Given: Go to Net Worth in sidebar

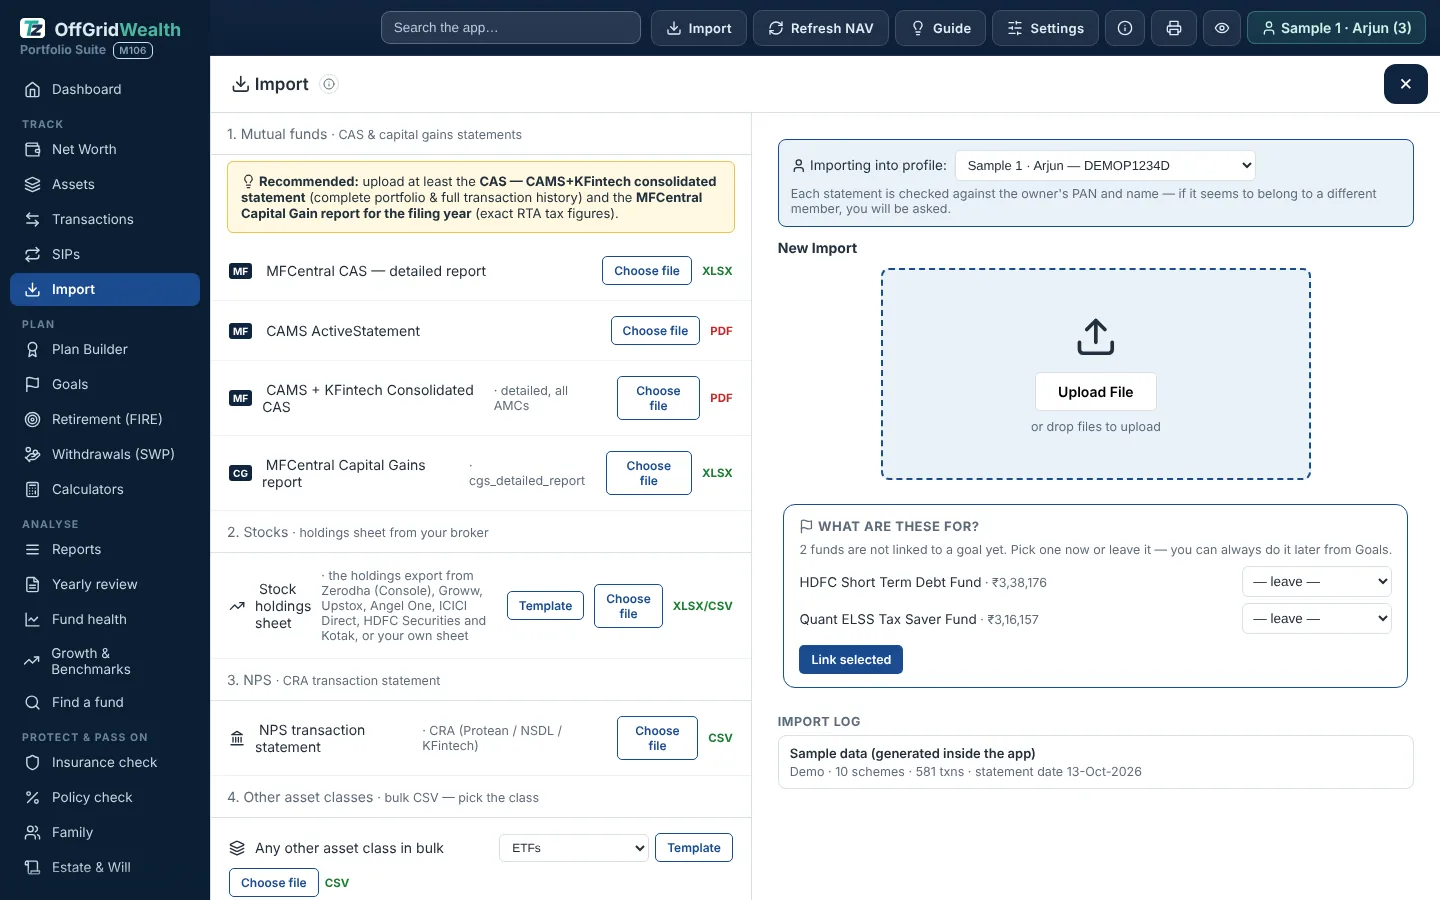Looking at the screenshot, I should coord(105,149).
